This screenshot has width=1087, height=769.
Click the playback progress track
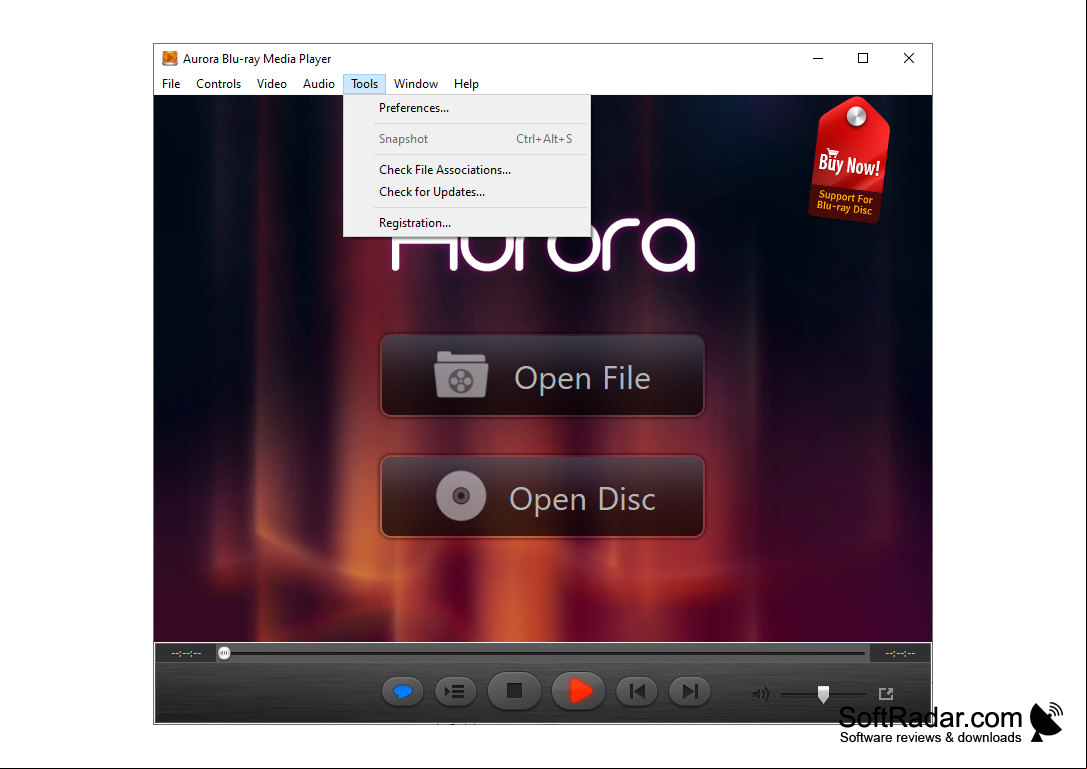click(x=544, y=653)
